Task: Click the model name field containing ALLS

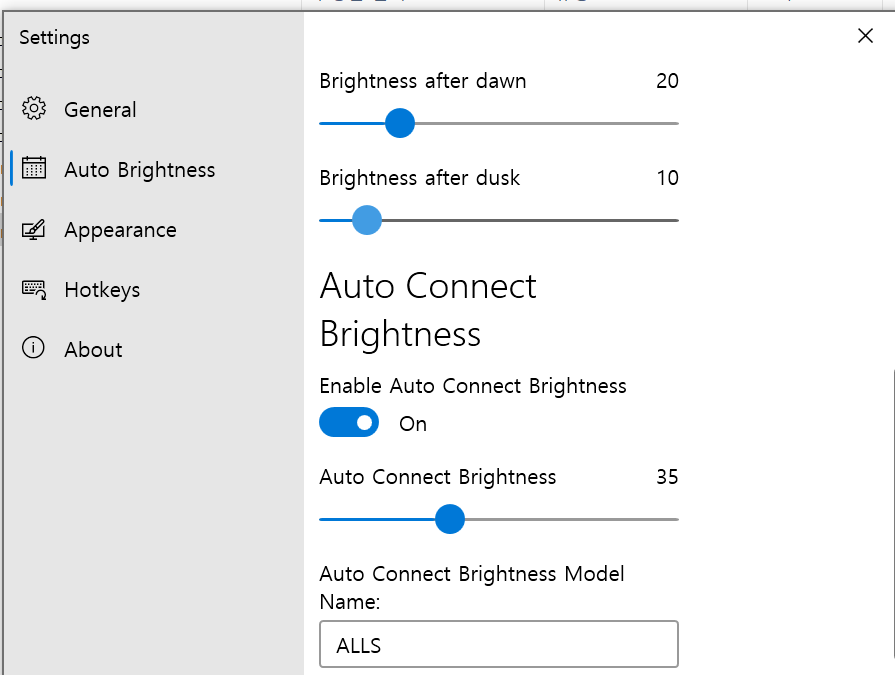Action: 499,644
